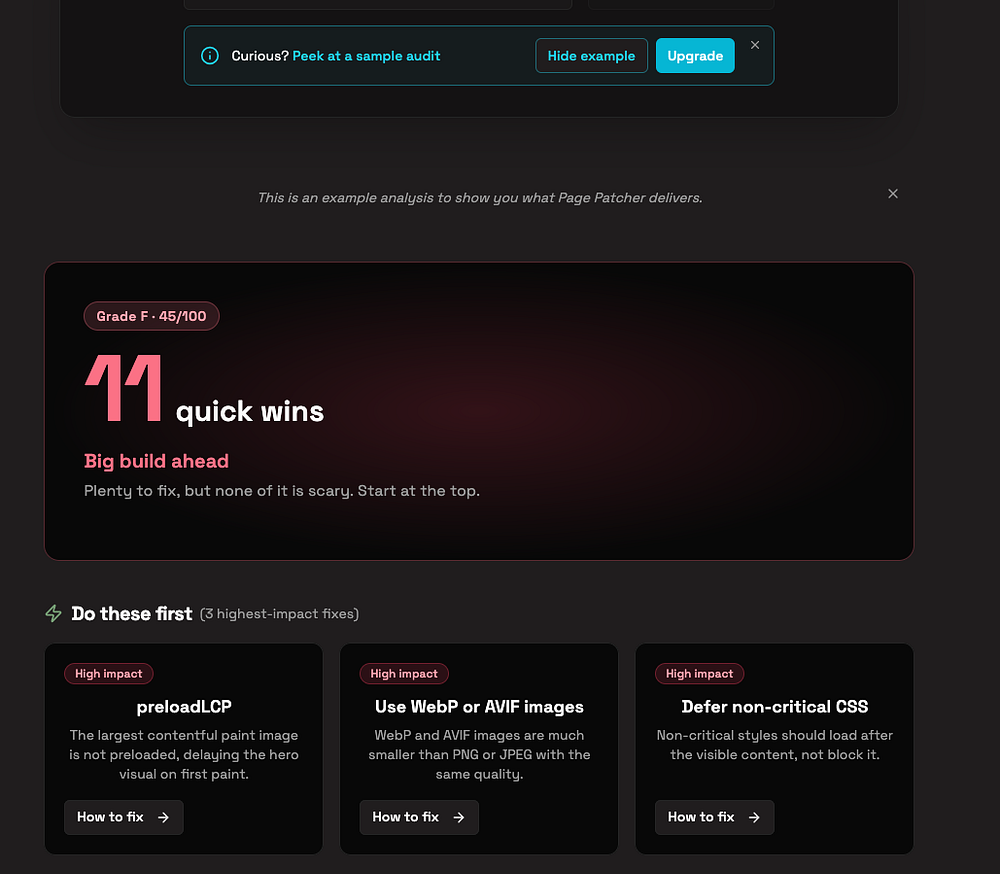
Task: Open the Peek at a sample audit link
Action: [x=366, y=56]
